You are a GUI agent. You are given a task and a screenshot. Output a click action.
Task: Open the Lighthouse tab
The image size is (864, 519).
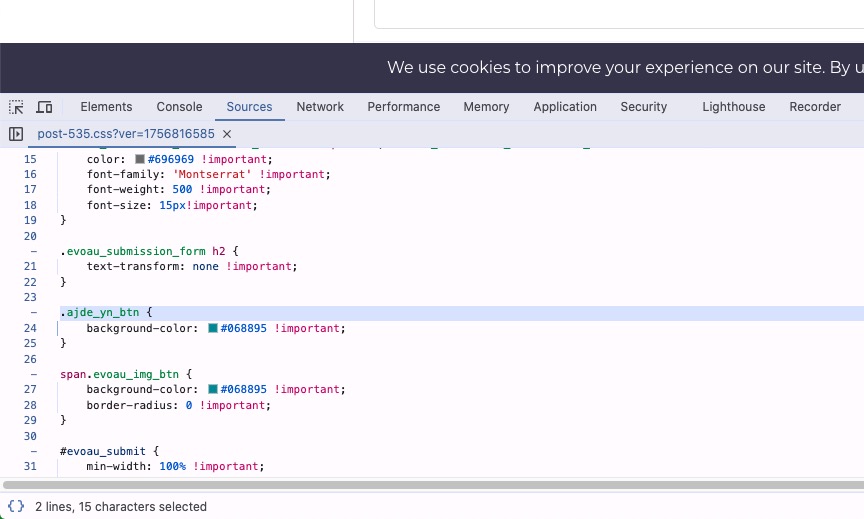[x=733, y=107]
